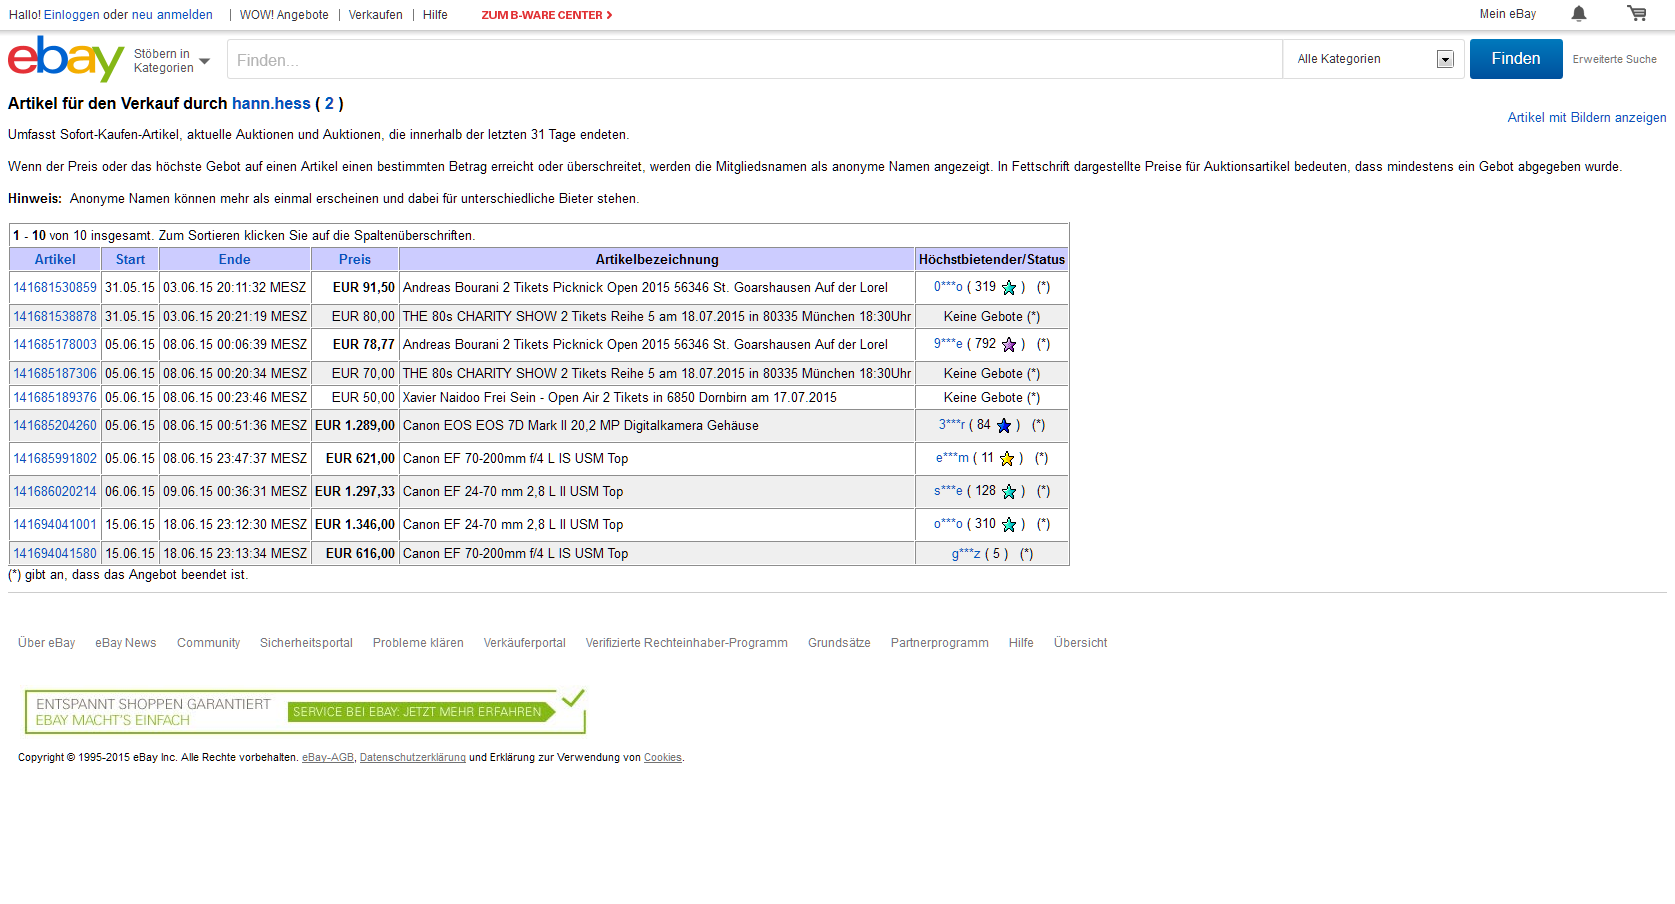Open Datenschutzerklärung link
This screenshot has height=904, width=1675.
[x=413, y=758]
